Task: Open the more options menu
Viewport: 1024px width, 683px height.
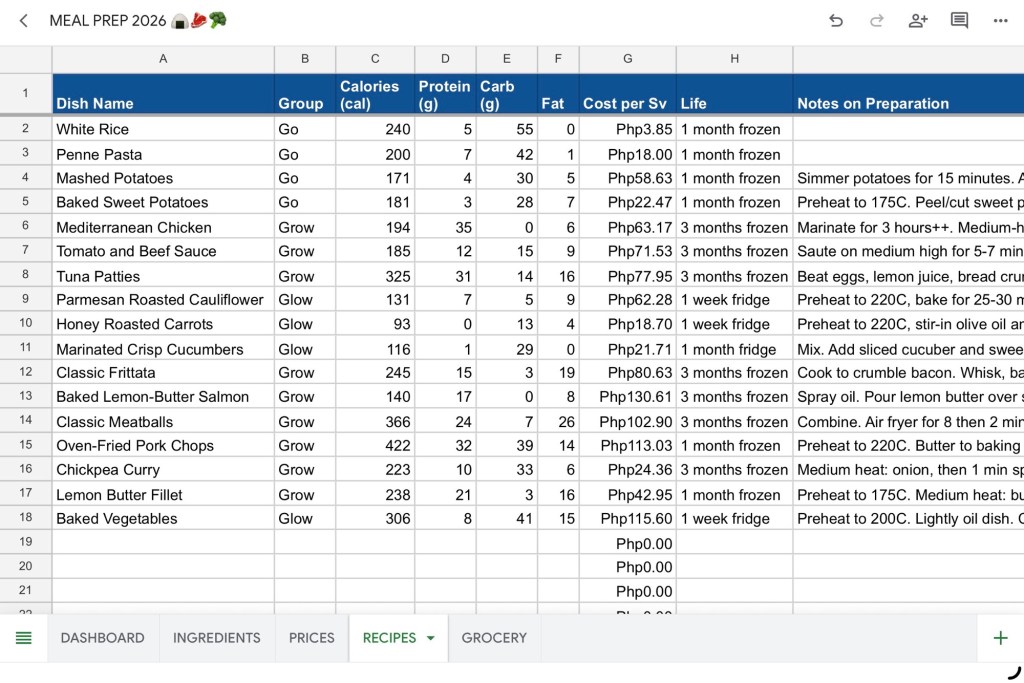Action: [1000, 21]
